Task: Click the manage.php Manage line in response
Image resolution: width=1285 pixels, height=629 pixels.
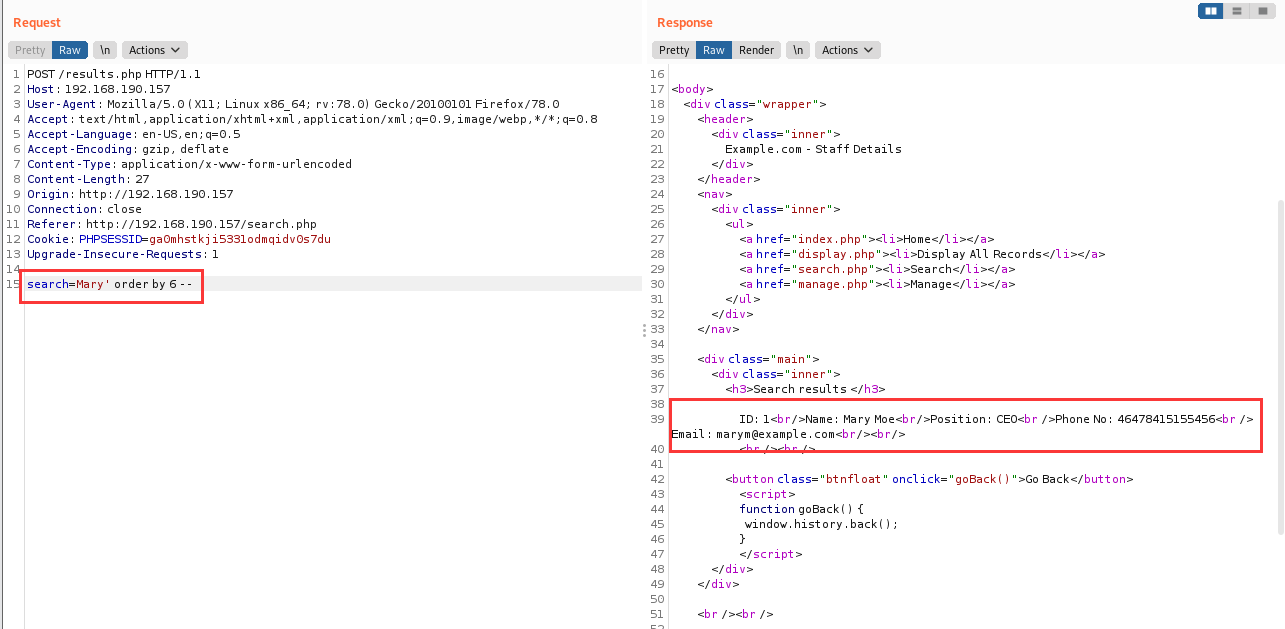Action: (x=877, y=284)
